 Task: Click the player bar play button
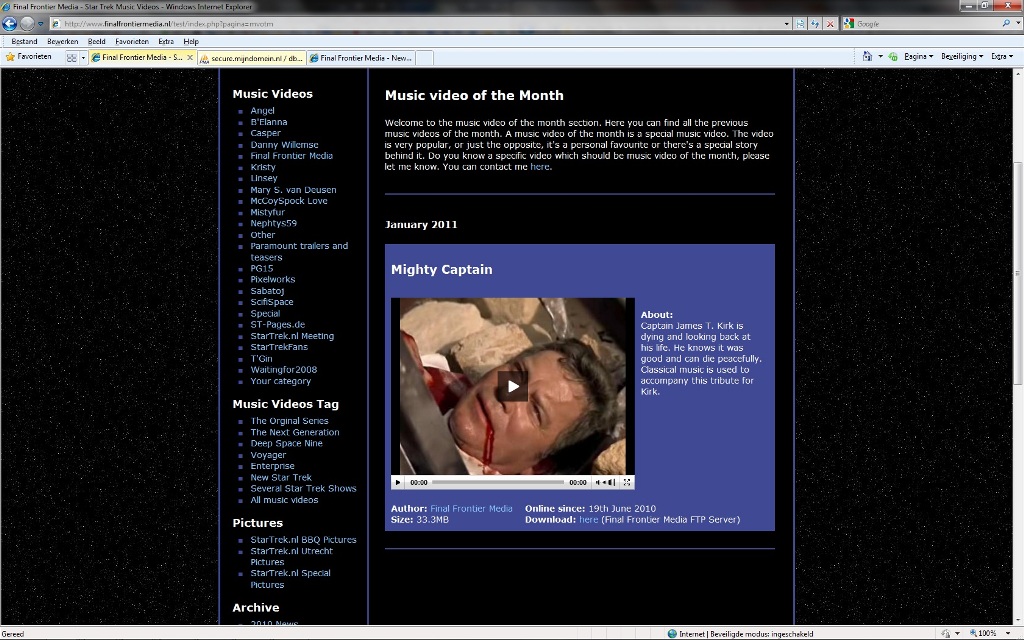(398, 483)
